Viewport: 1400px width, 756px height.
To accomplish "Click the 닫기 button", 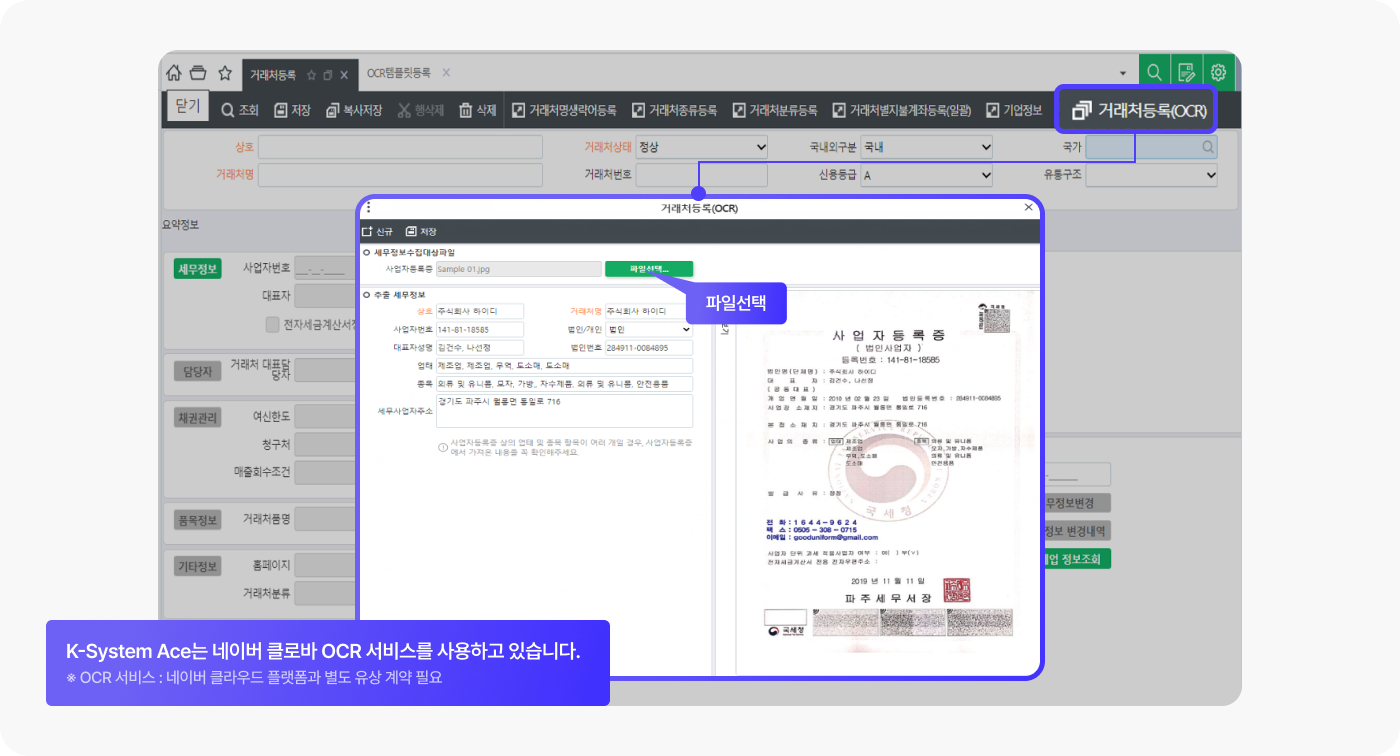I will tap(188, 107).
